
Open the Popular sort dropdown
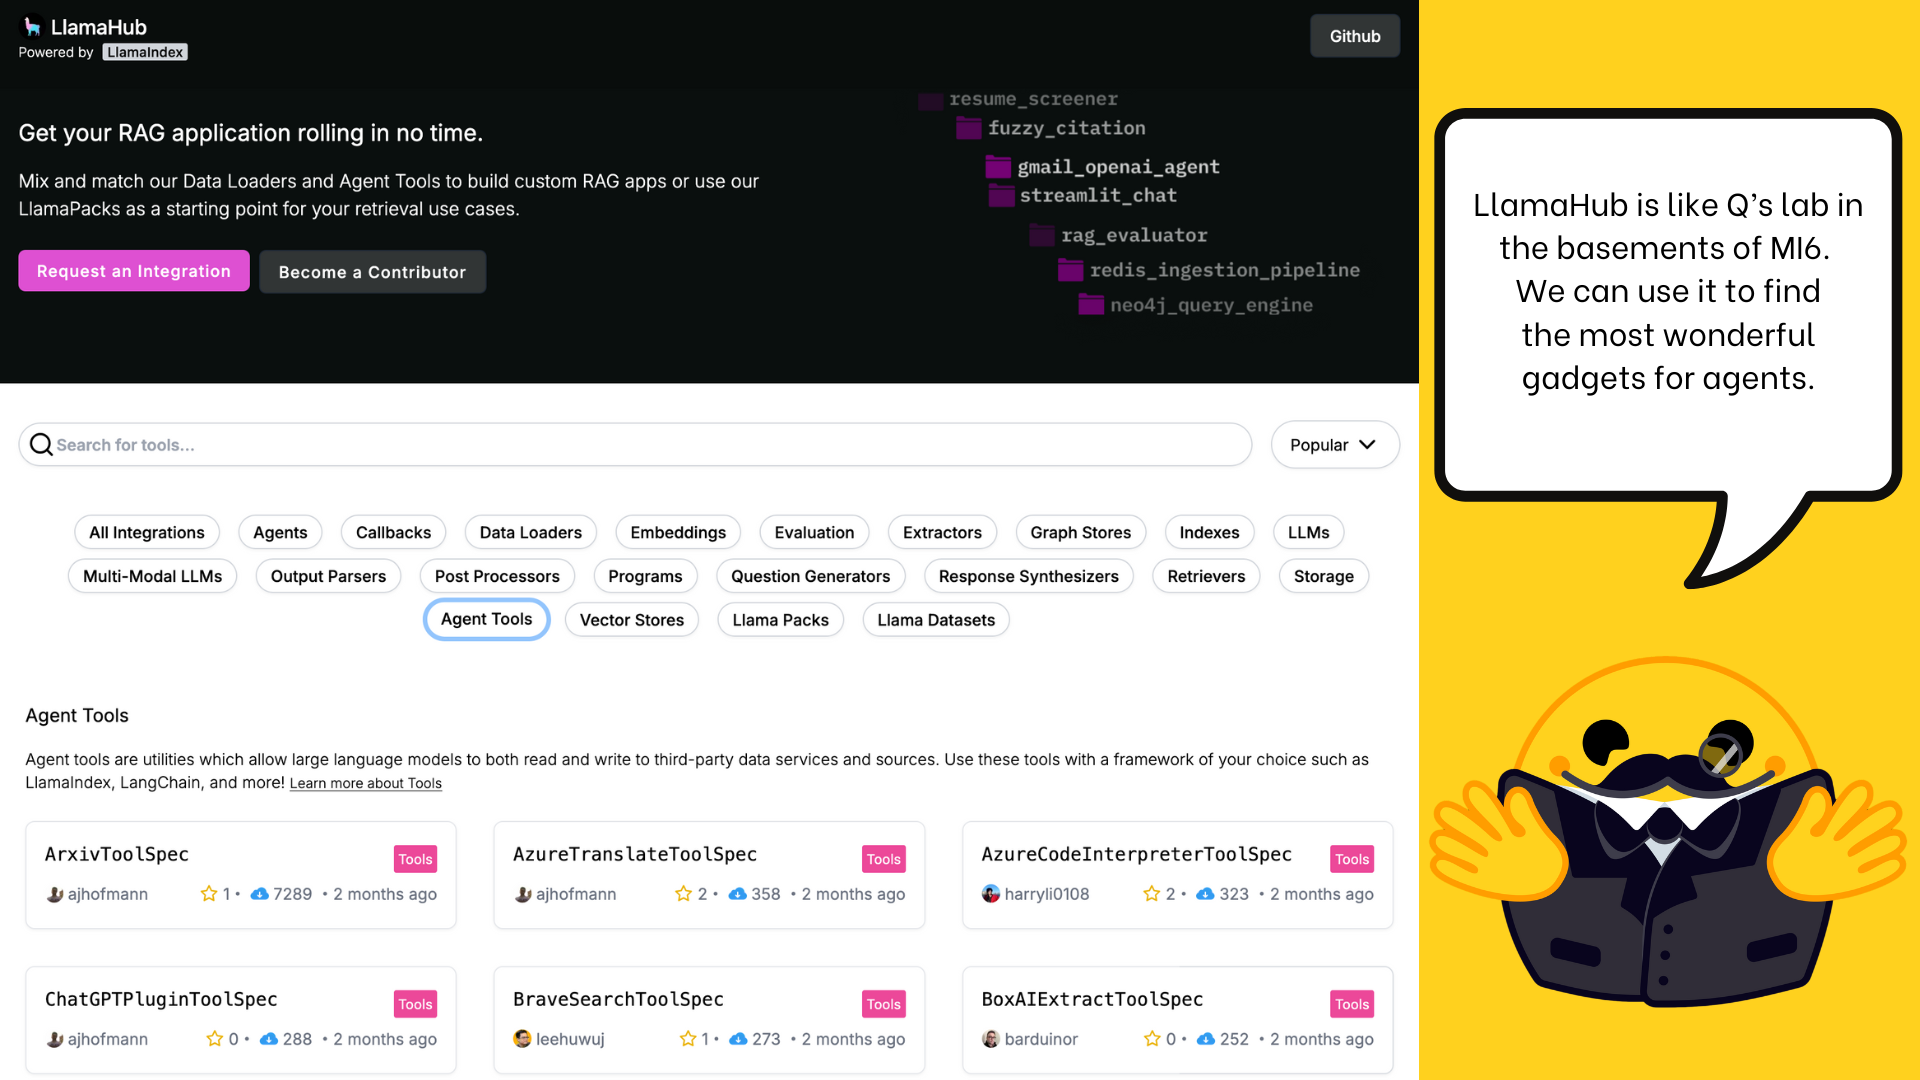coord(1335,444)
